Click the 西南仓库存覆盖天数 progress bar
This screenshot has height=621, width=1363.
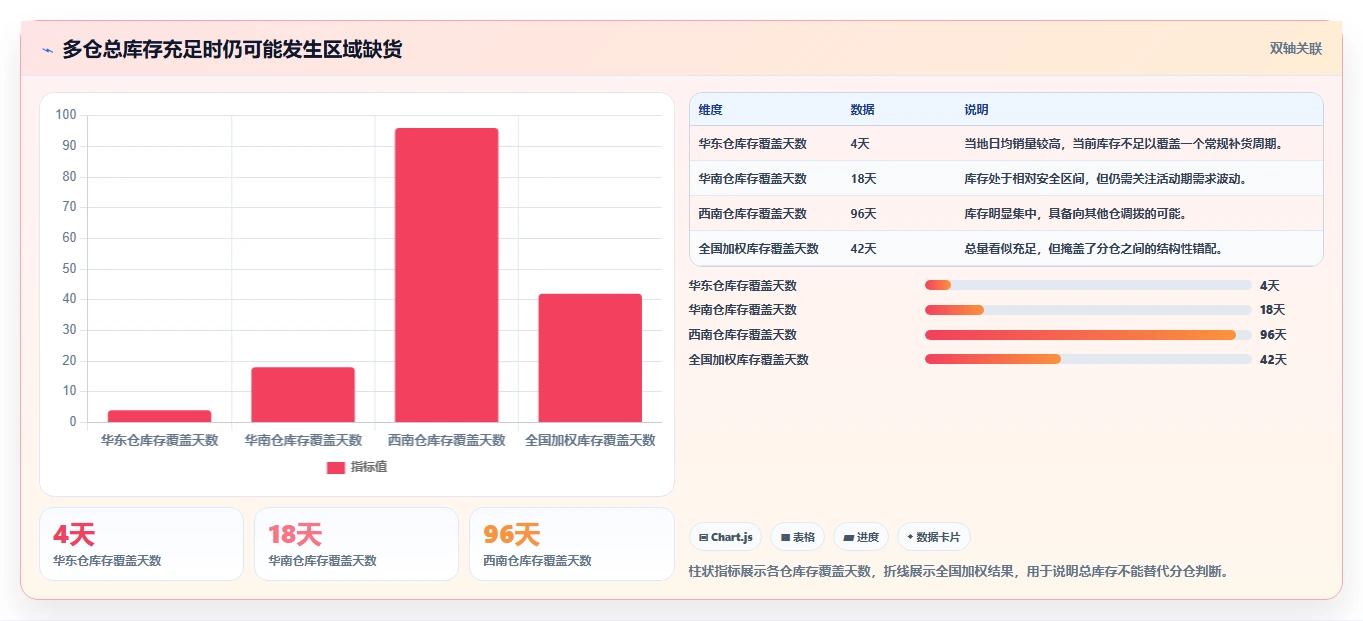pyautogui.click(x=1088, y=335)
